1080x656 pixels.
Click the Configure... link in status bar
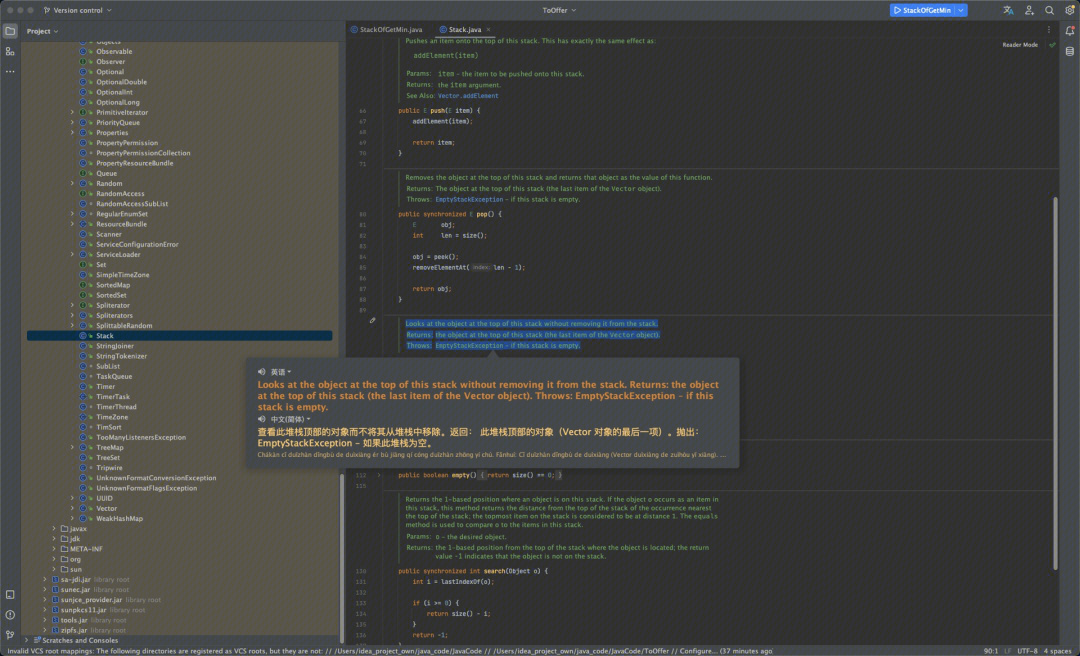click(x=697, y=650)
